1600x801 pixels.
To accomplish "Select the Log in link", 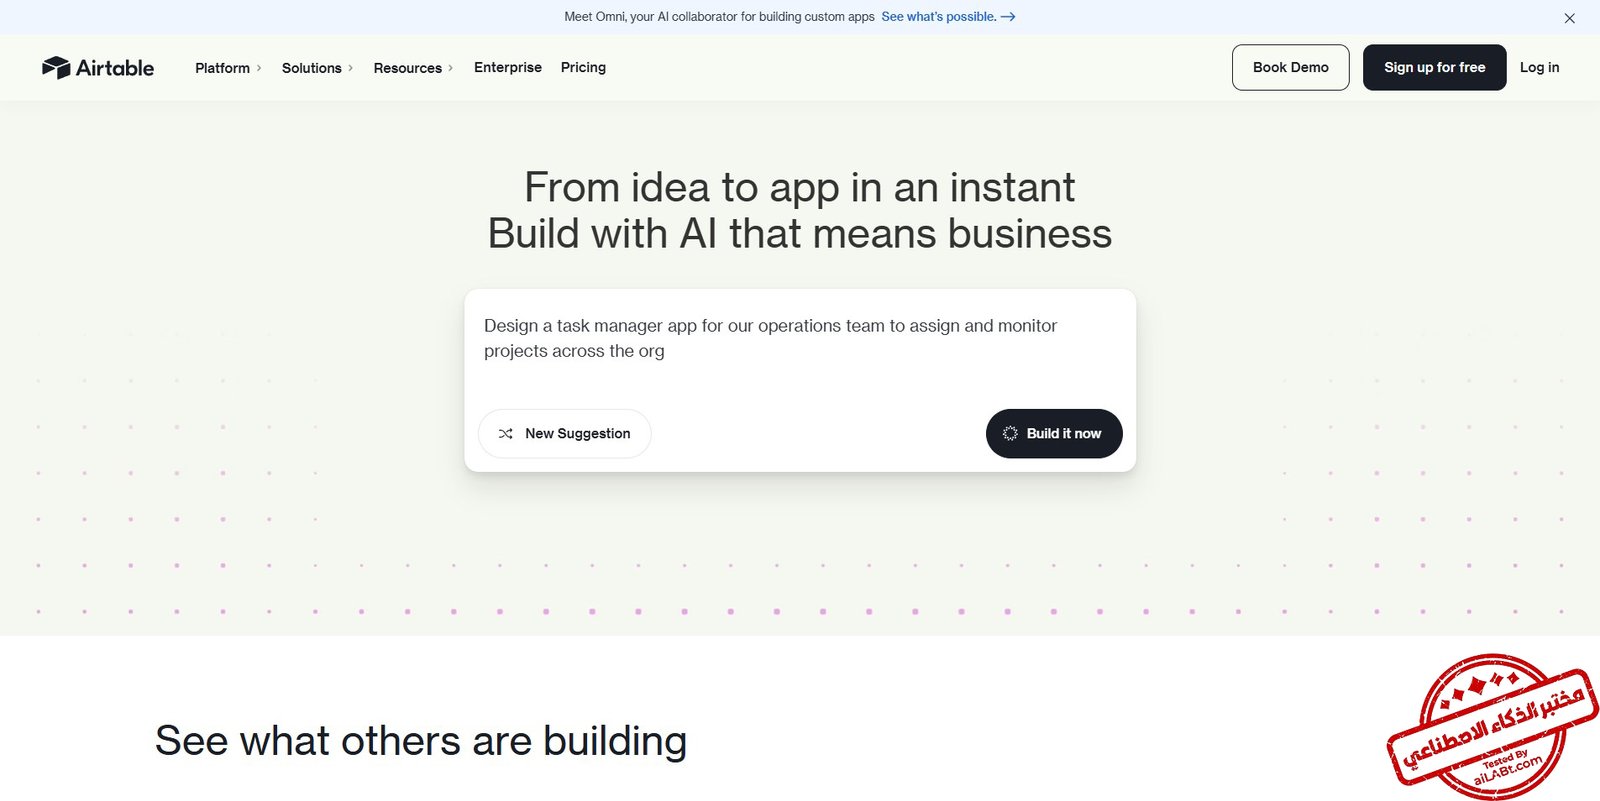I will tap(1539, 67).
